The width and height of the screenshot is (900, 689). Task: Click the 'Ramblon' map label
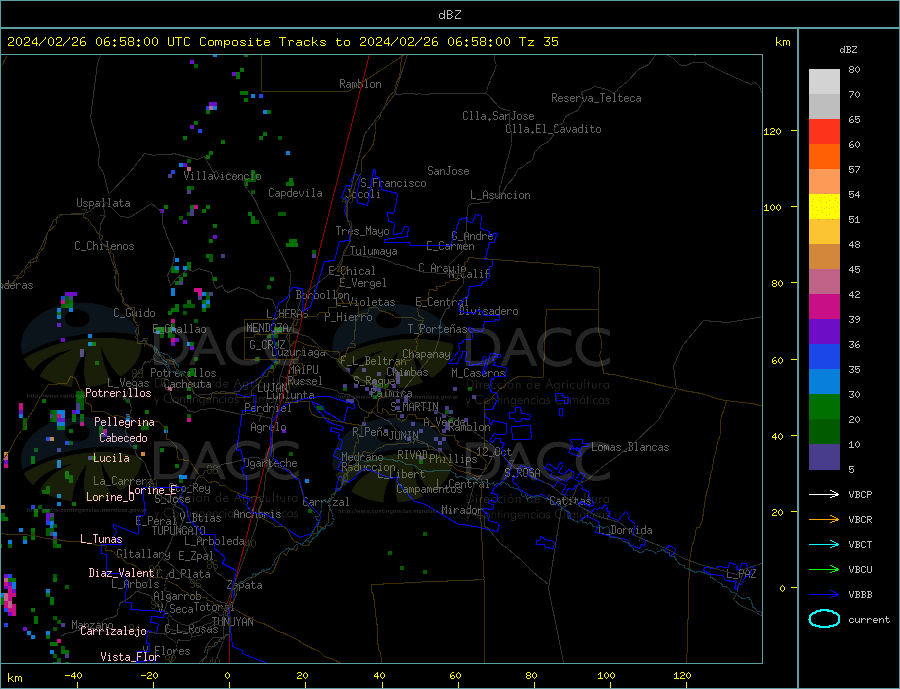[x=360, y=84]
